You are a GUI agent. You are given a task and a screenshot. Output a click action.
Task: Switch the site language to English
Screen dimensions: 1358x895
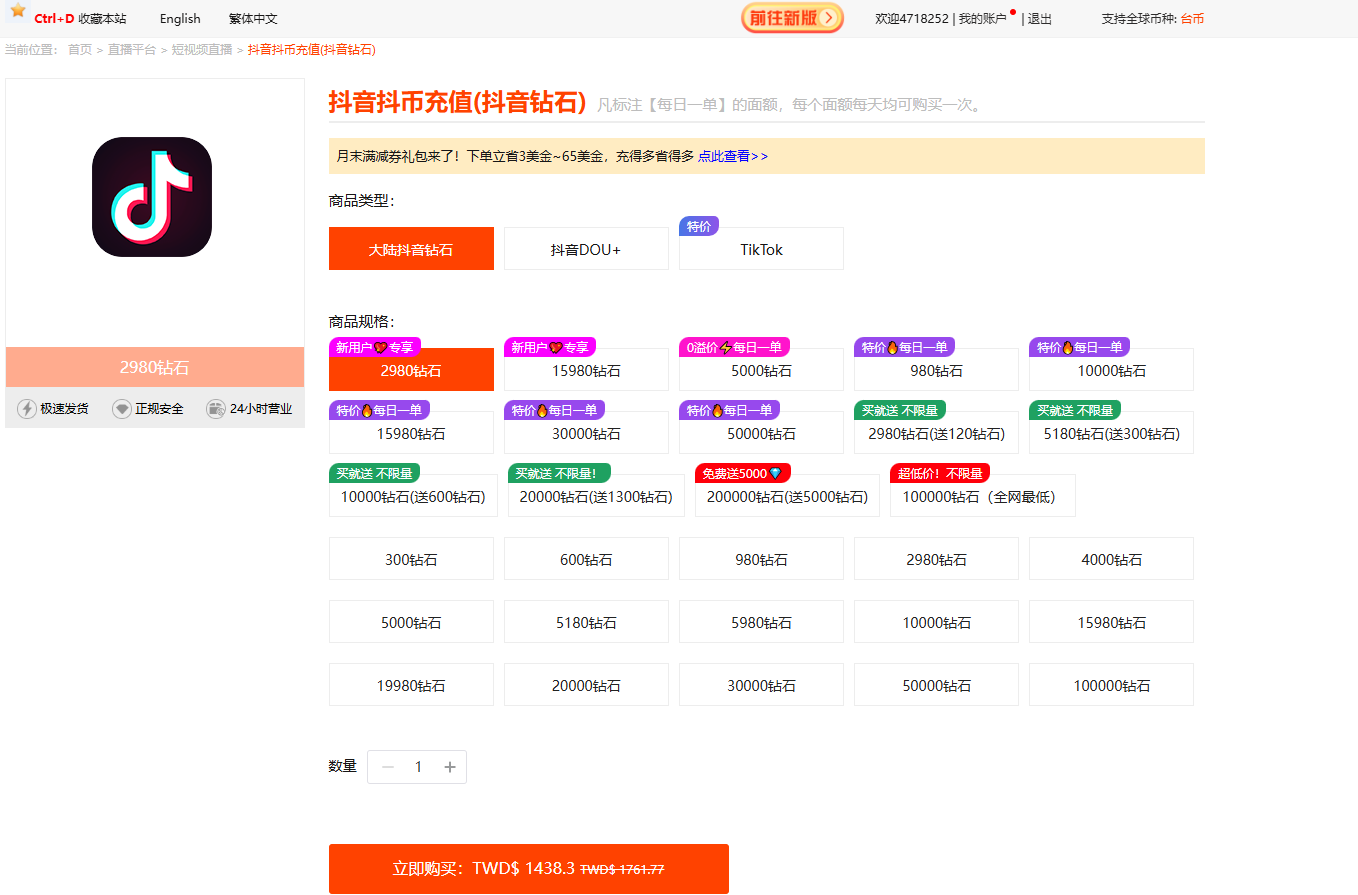179,18
